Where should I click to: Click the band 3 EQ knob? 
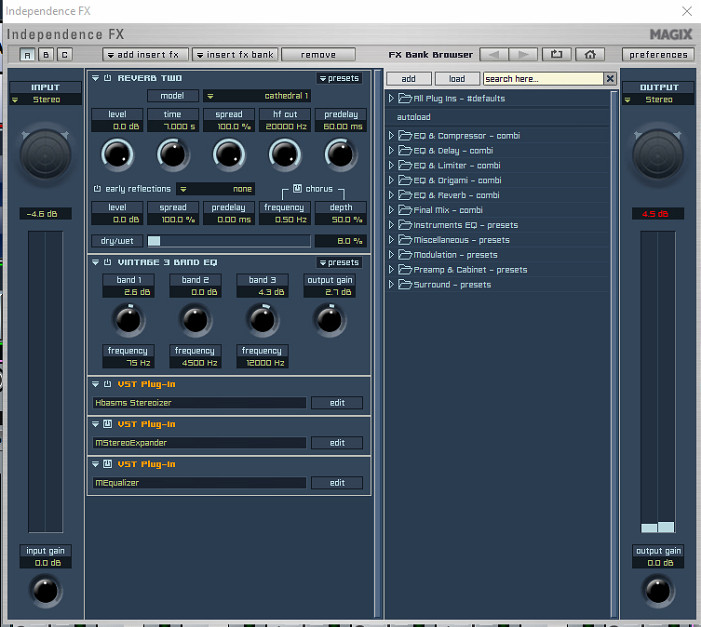[261, 319]
